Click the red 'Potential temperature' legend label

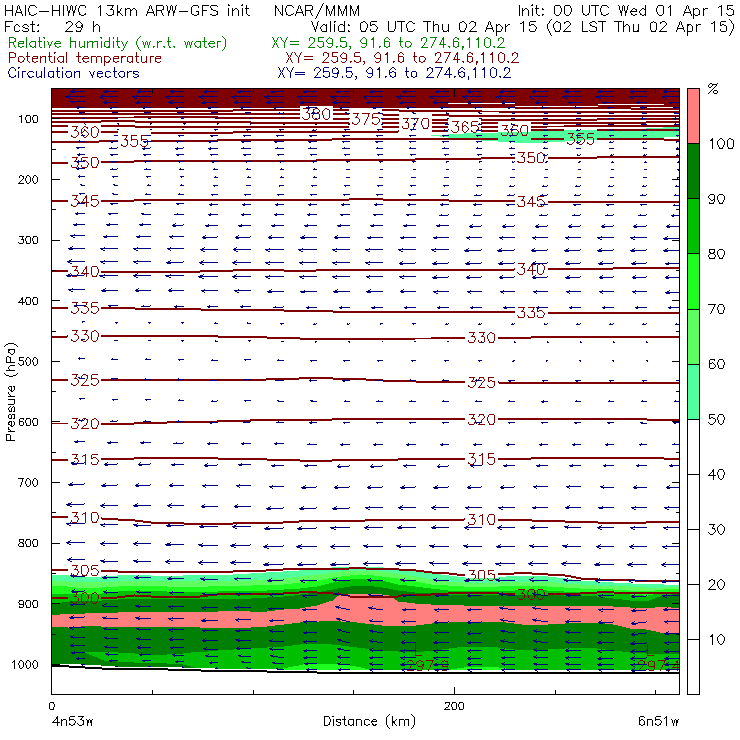(x=85, y=58)
